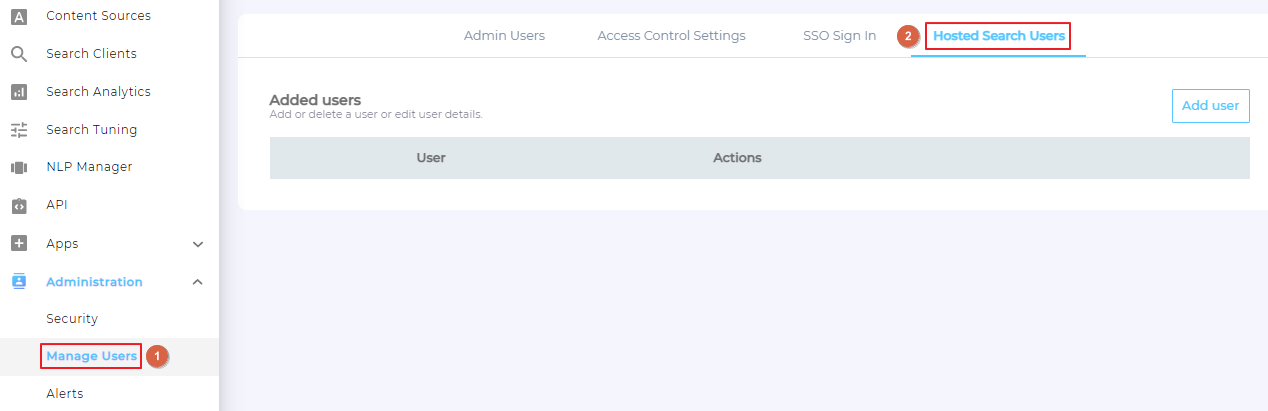The height and width of the screenshot is (411, 1268).
Task: Select the Hosted Search Users tab
Action: 998,36
